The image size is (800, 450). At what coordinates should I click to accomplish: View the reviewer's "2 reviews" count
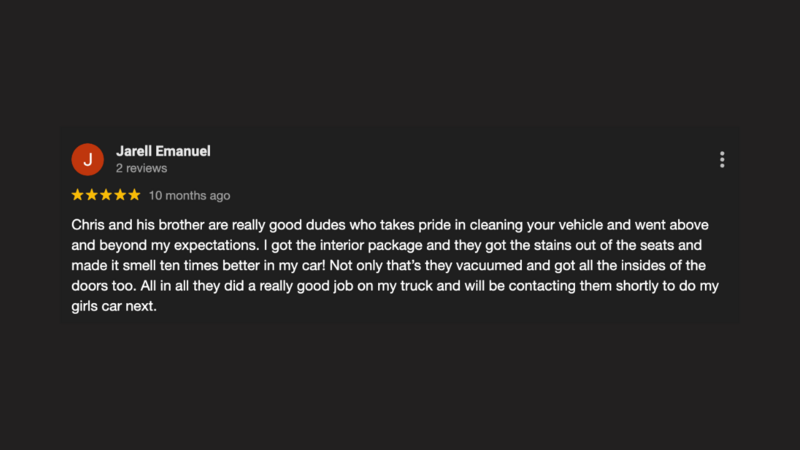[141, 168]
